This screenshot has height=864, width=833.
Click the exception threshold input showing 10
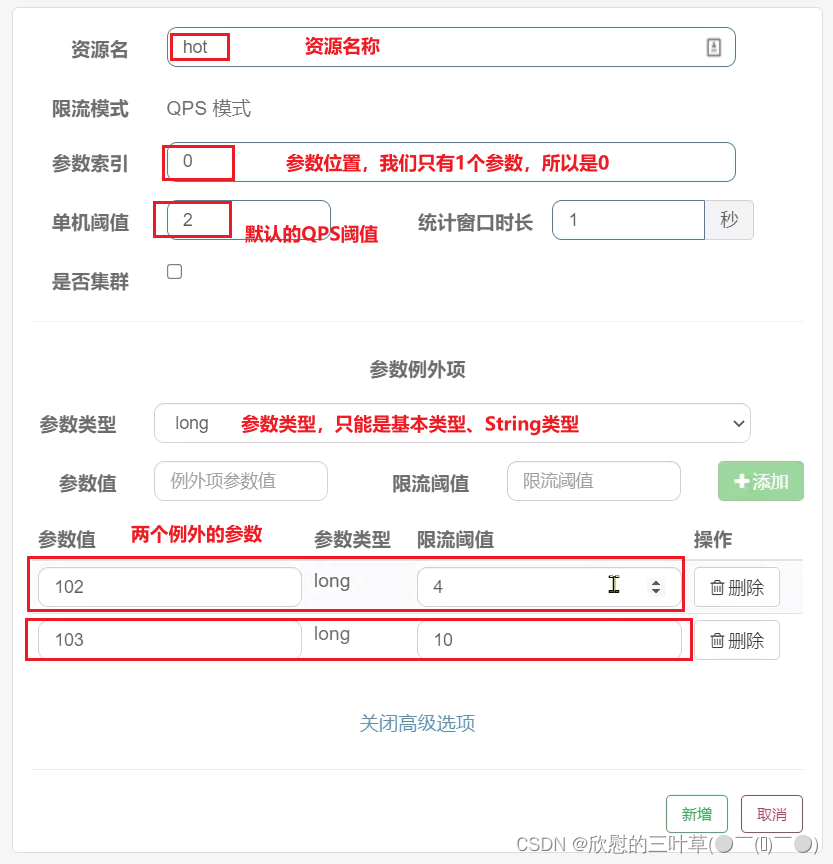pos(550,640)
